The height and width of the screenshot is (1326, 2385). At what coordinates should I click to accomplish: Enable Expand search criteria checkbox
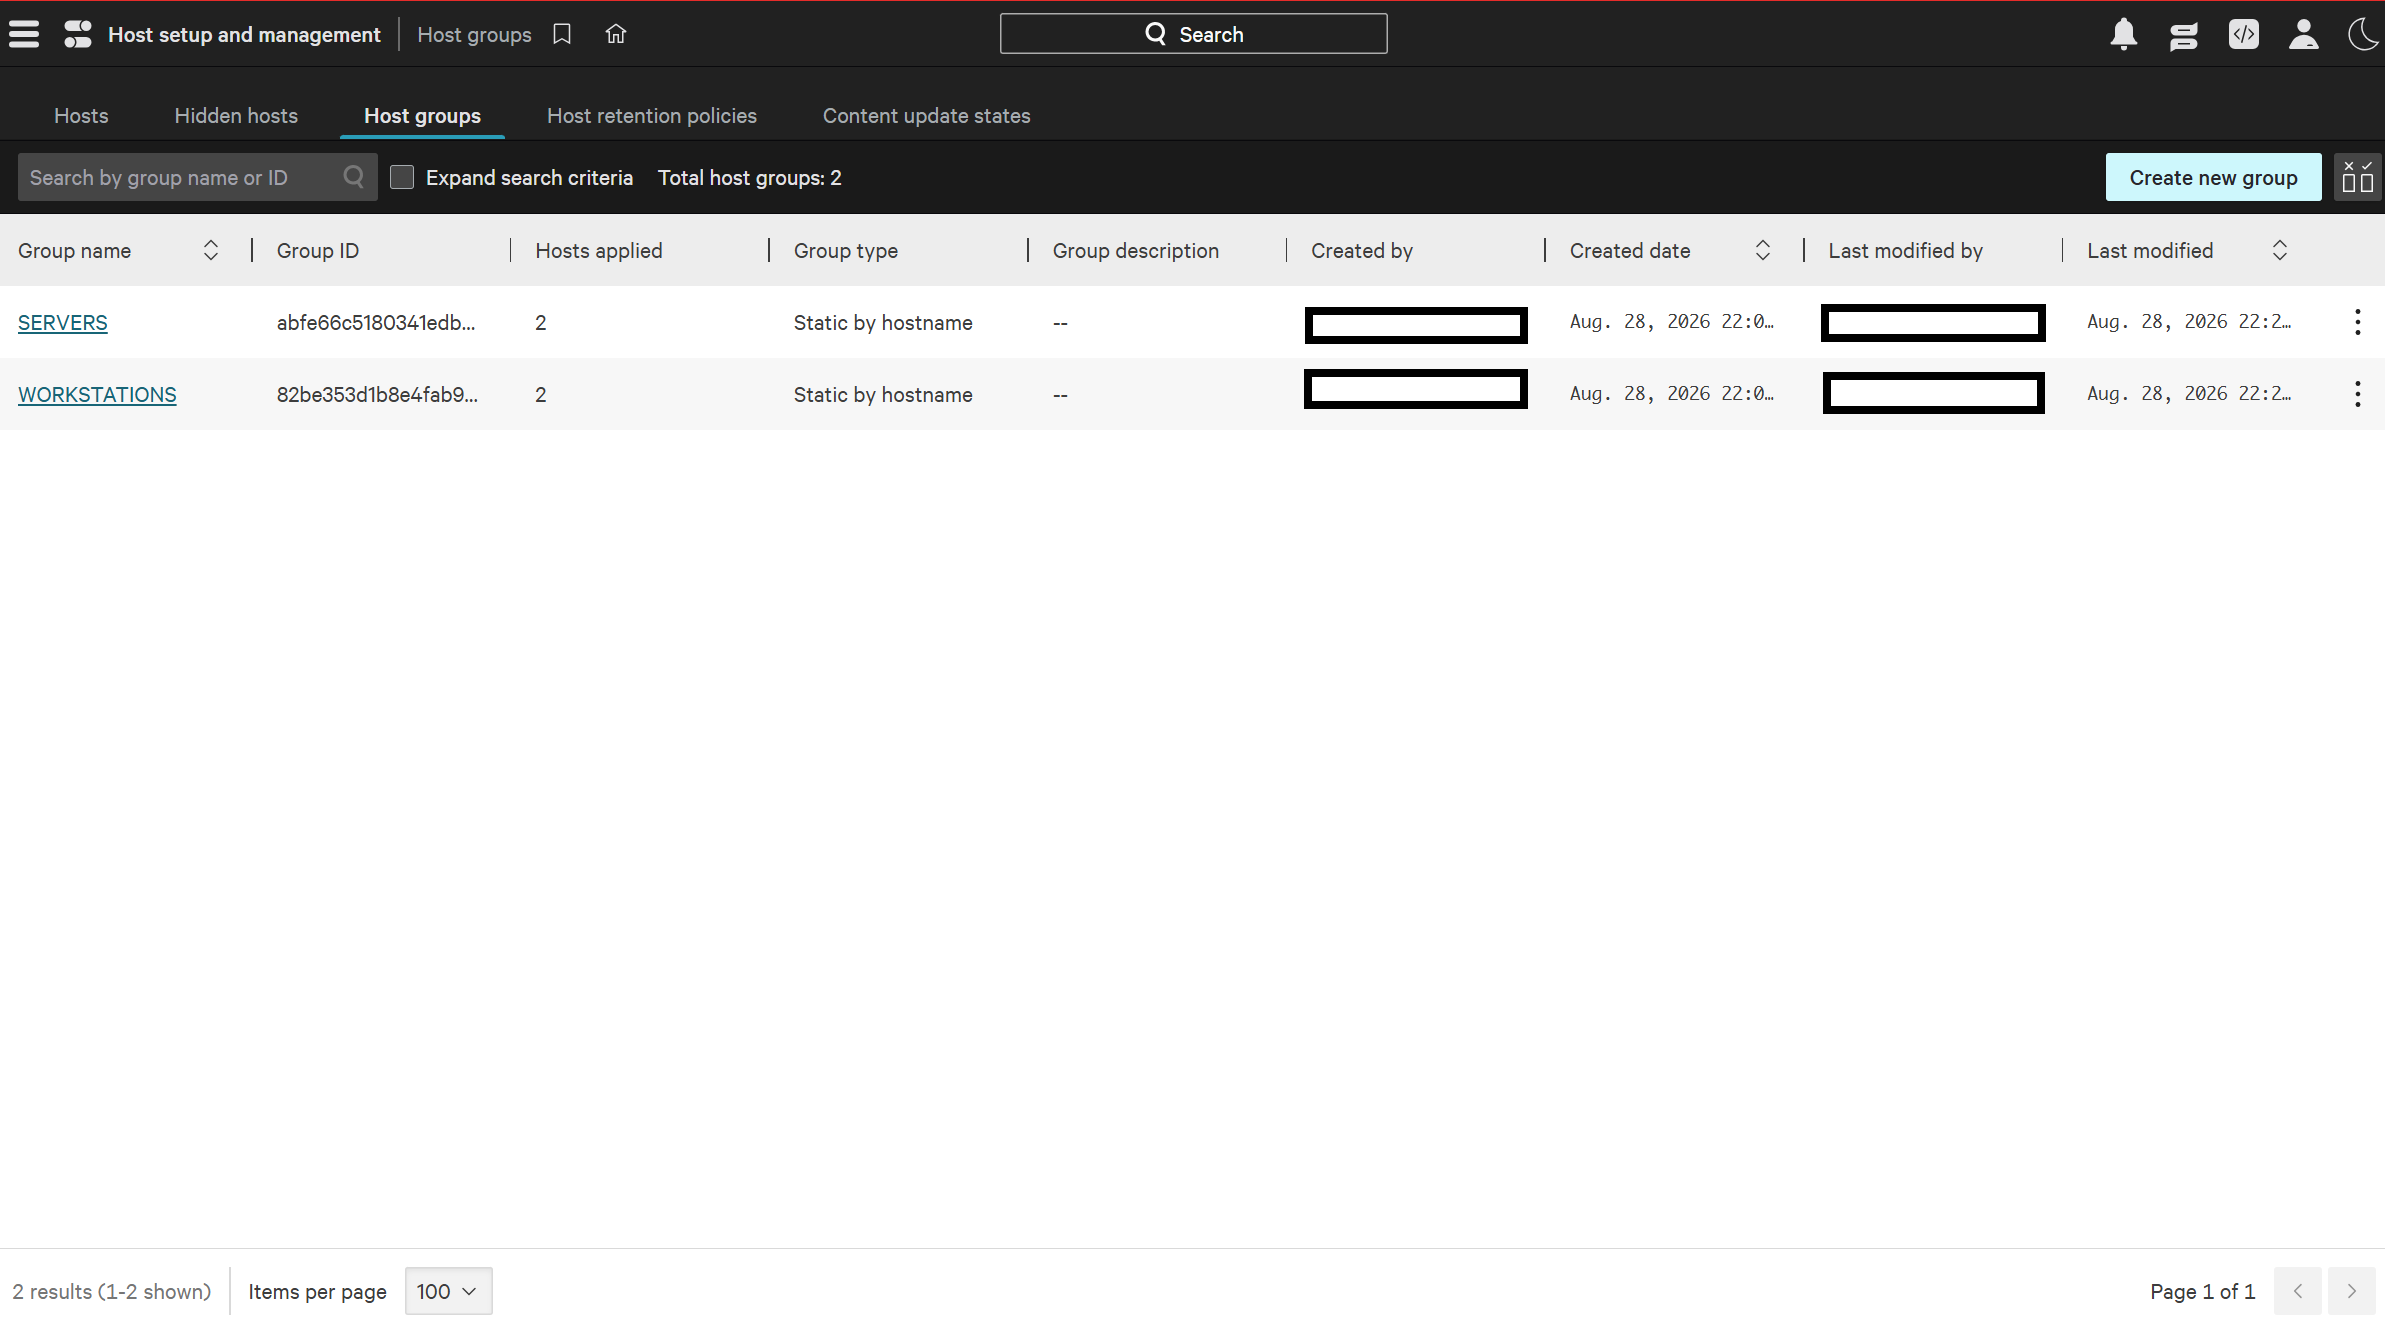[x=402, y=177]
